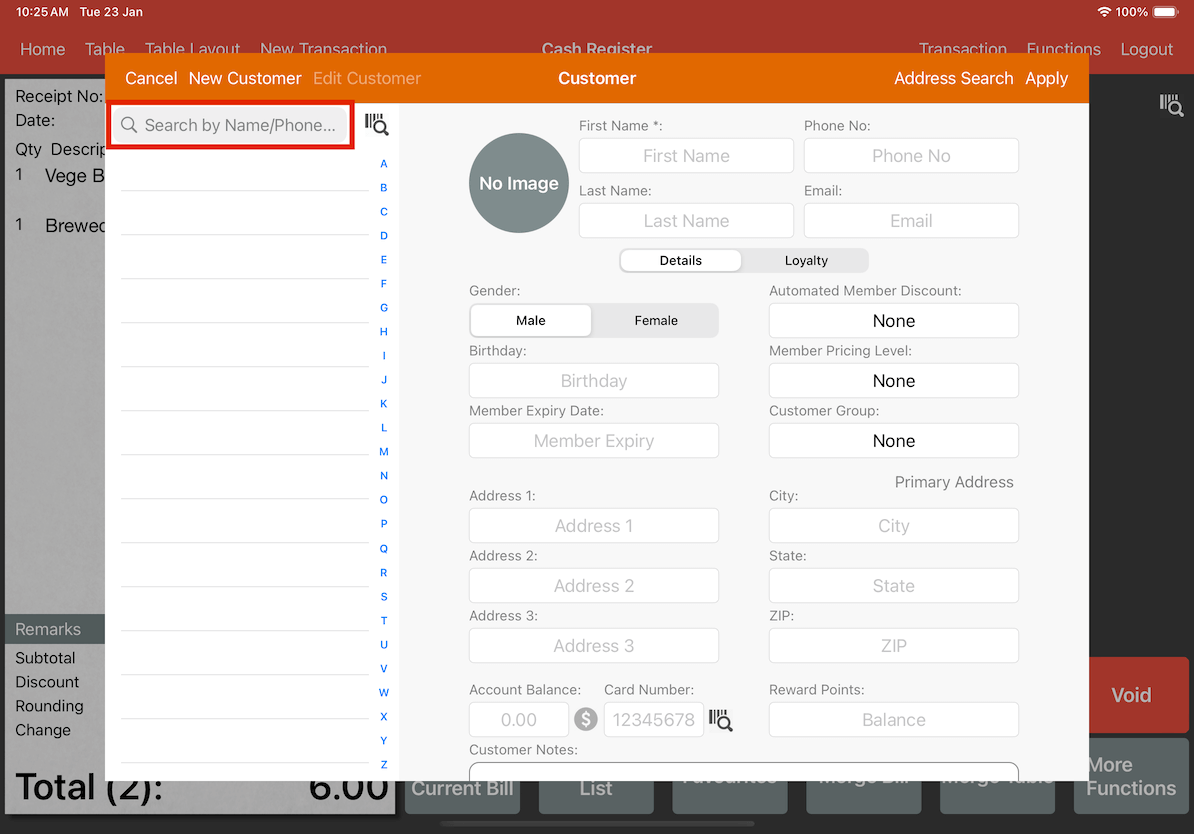This screenshot has height=834, width=1194.
Task: Create a New Customer
Action: (244, 78)
